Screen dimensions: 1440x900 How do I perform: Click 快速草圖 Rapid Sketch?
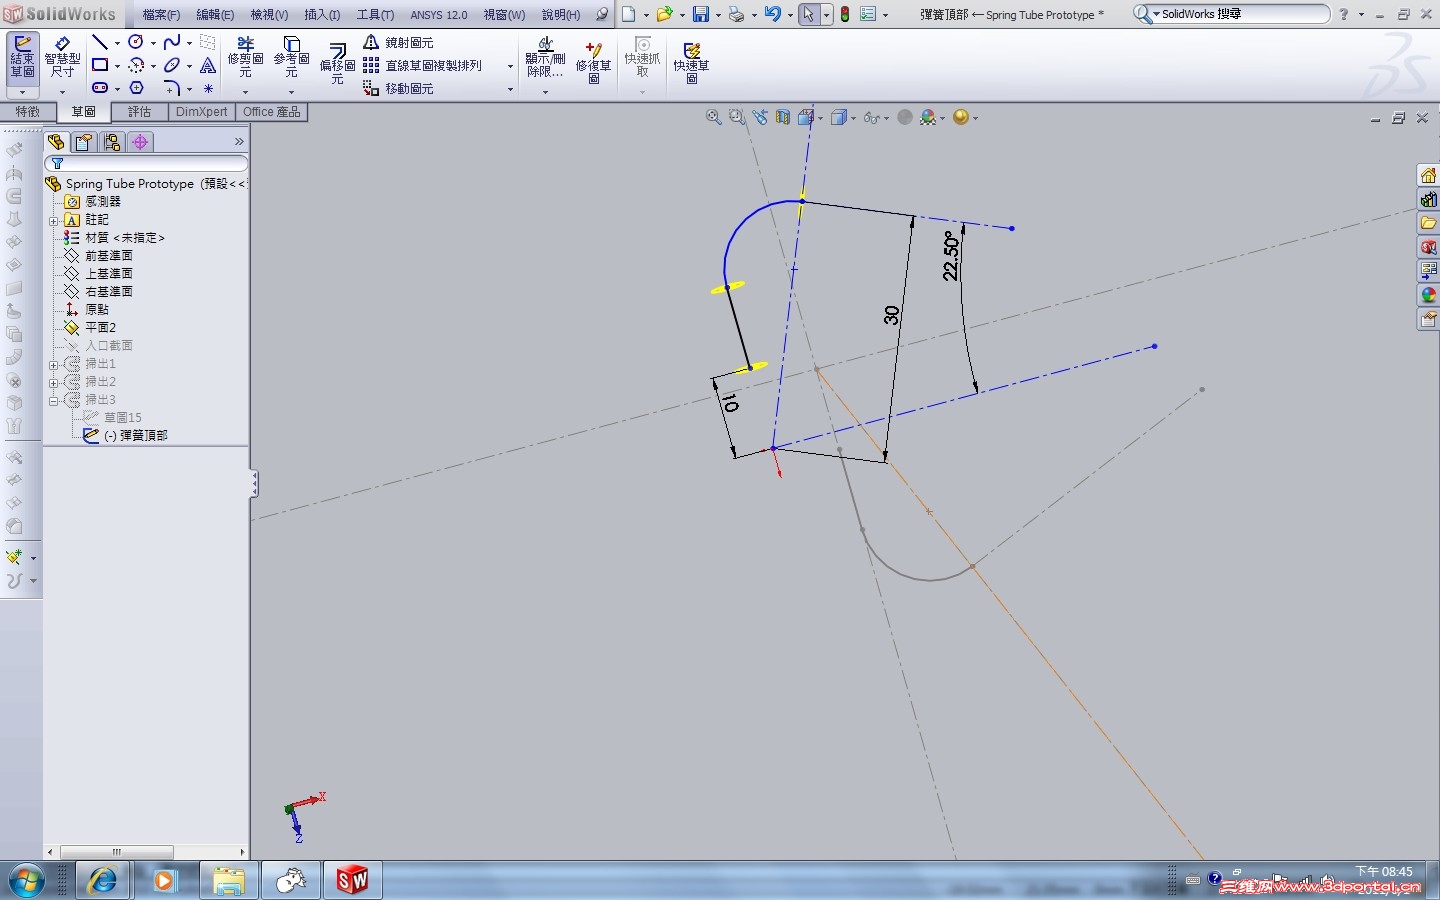point(691,62)
